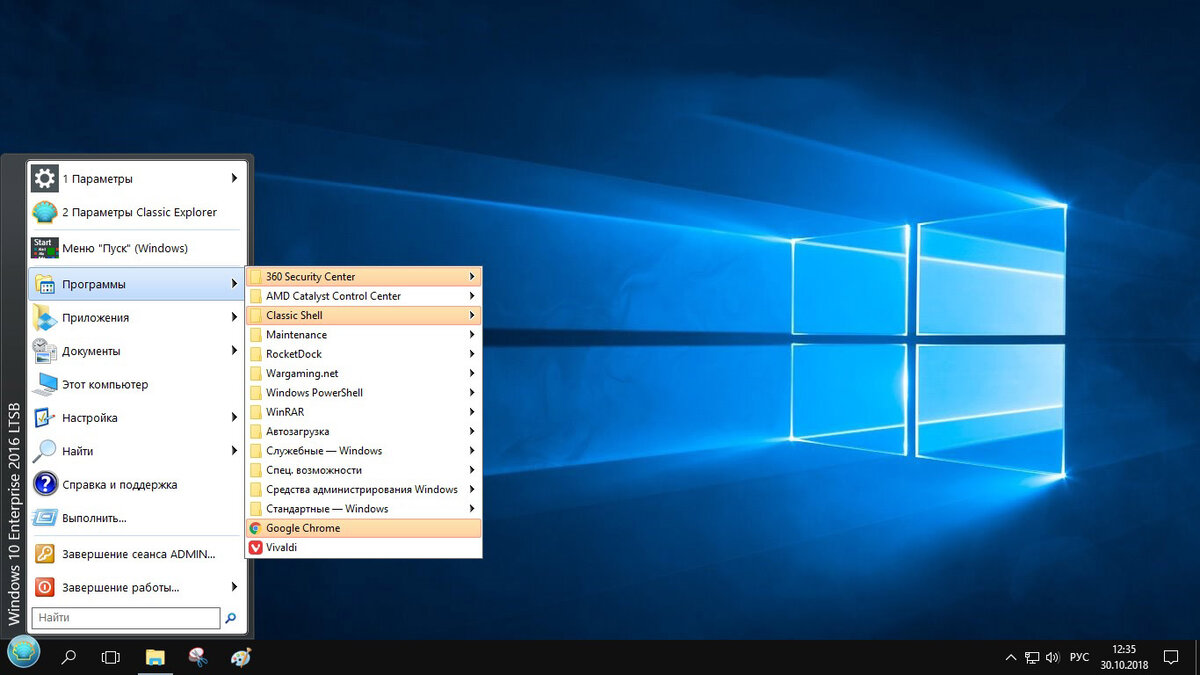The image size is (1200, 675).
Task: Click the Google Chrome icon in Programs list
Action: (x=256, y=528)
